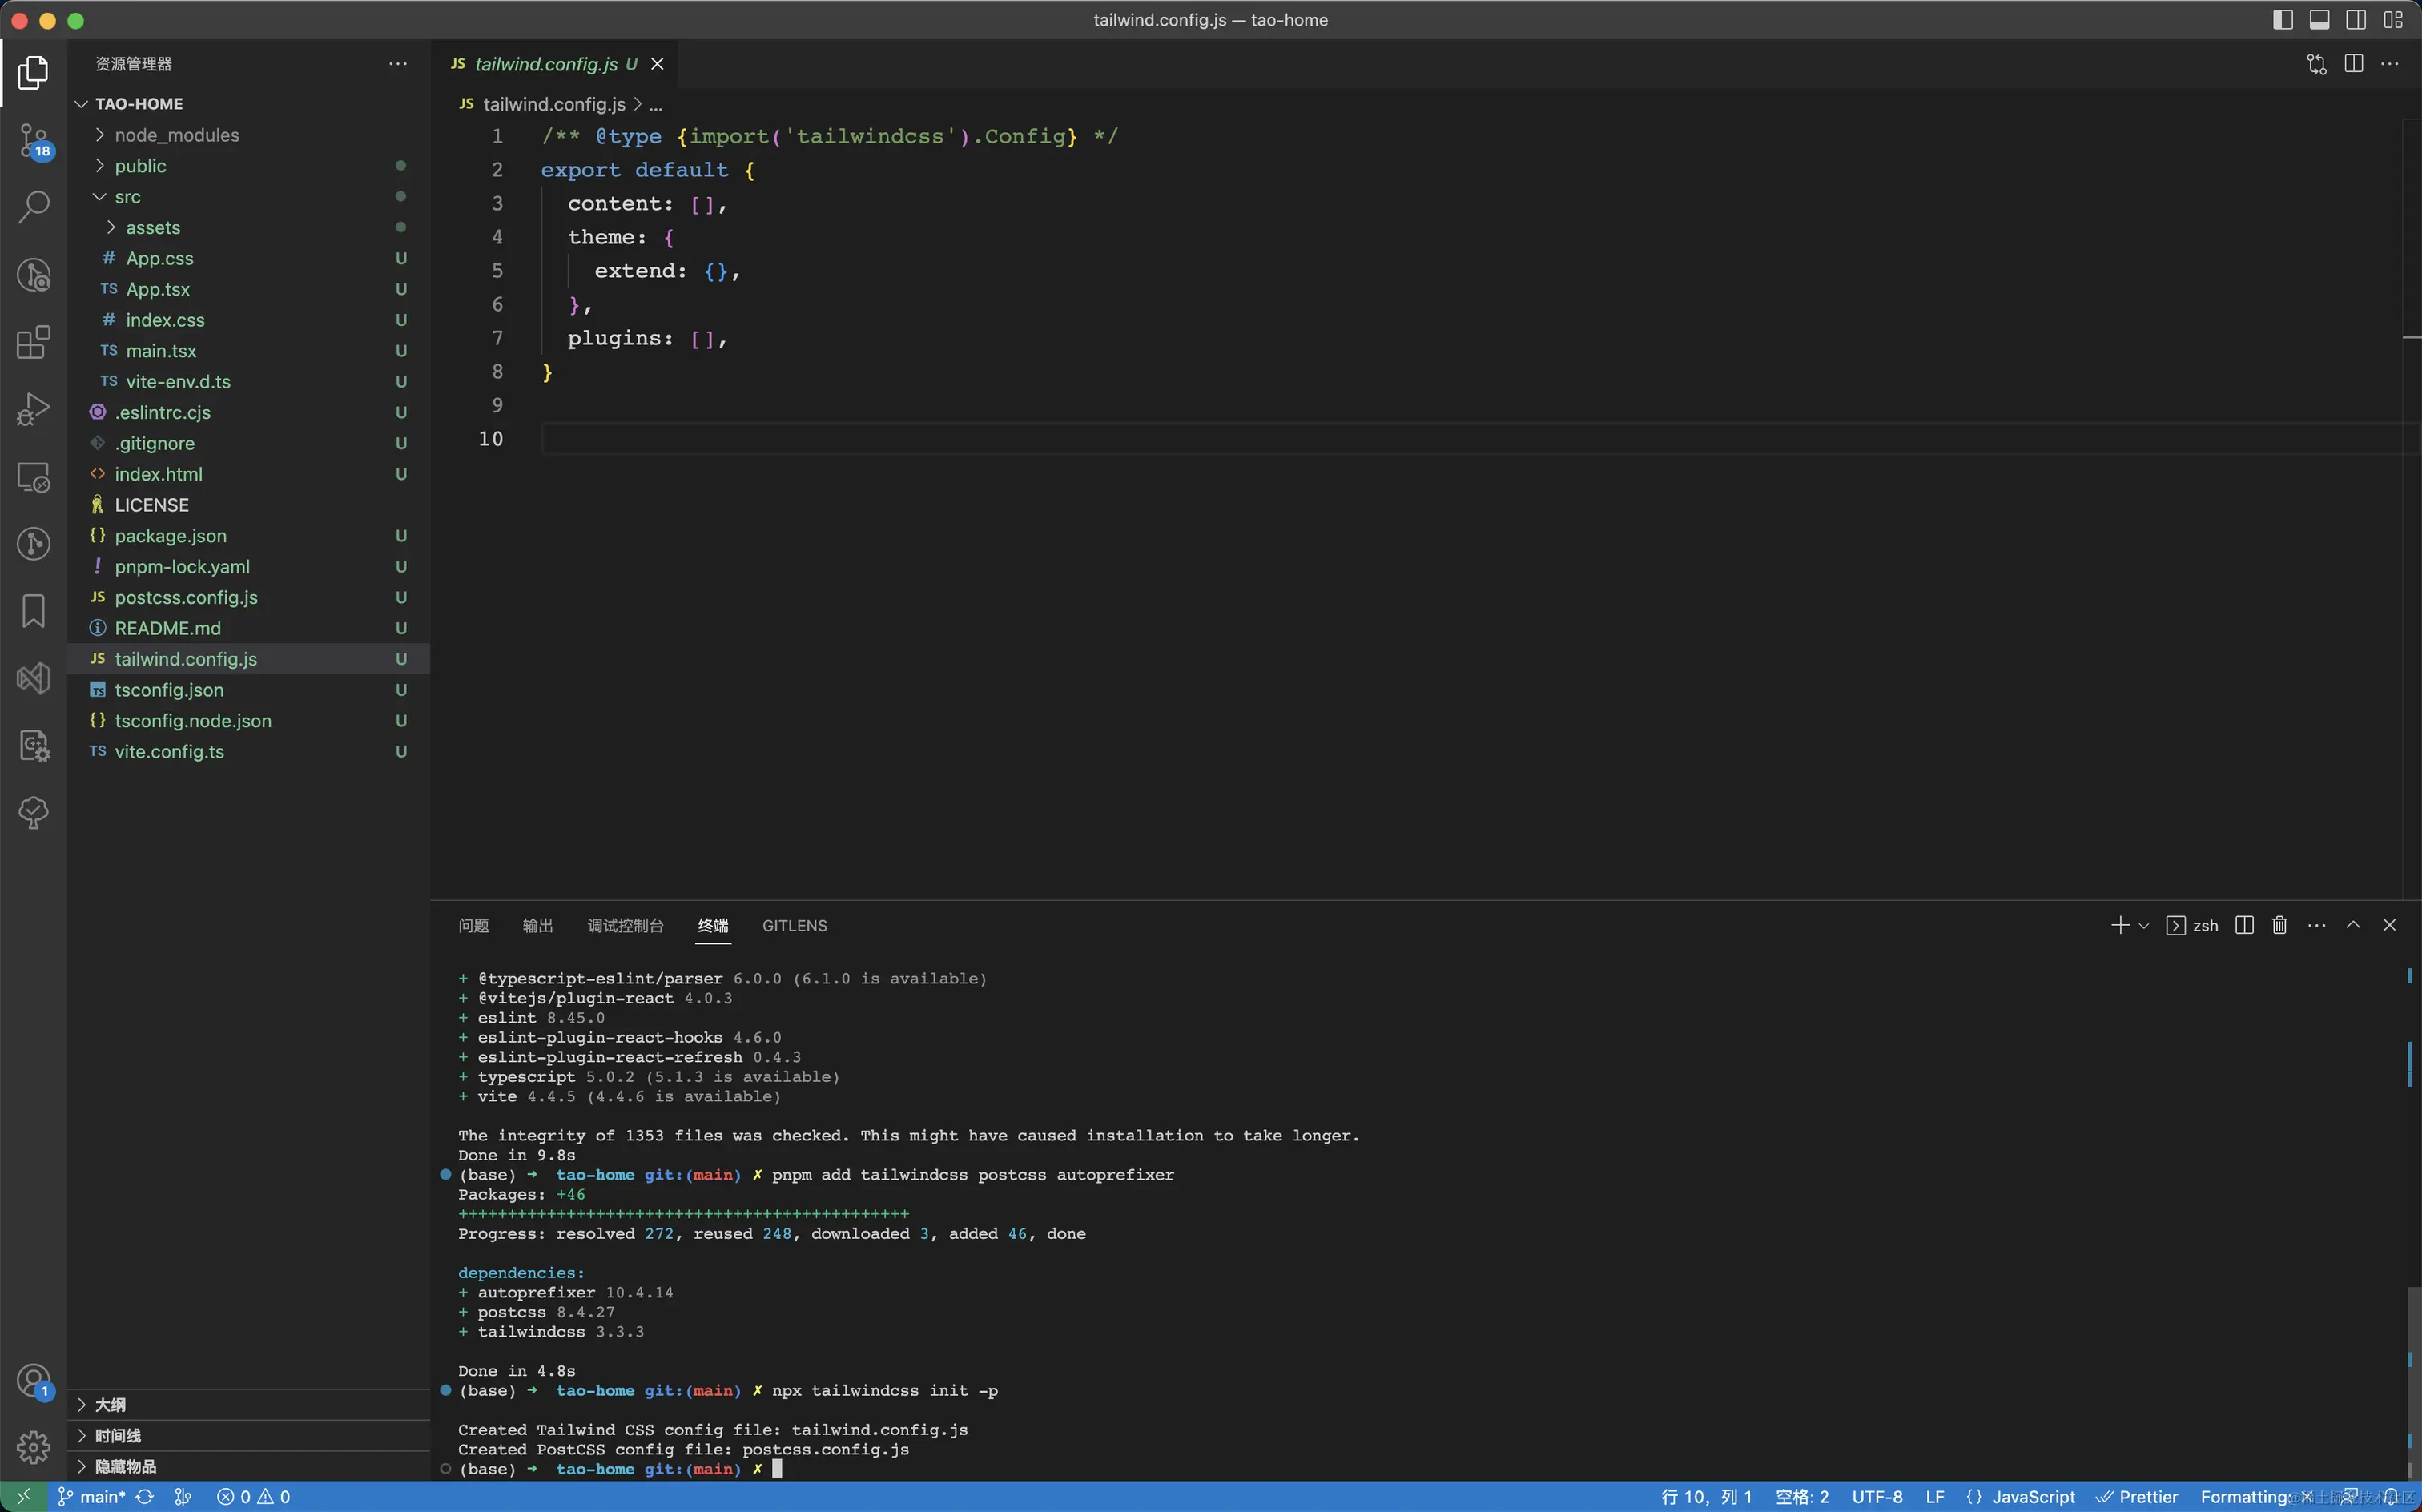The height and width of the screenshot is (1512, 2422).
Task: Open the Search view in activity bar
Action: (x=33, y=207)
